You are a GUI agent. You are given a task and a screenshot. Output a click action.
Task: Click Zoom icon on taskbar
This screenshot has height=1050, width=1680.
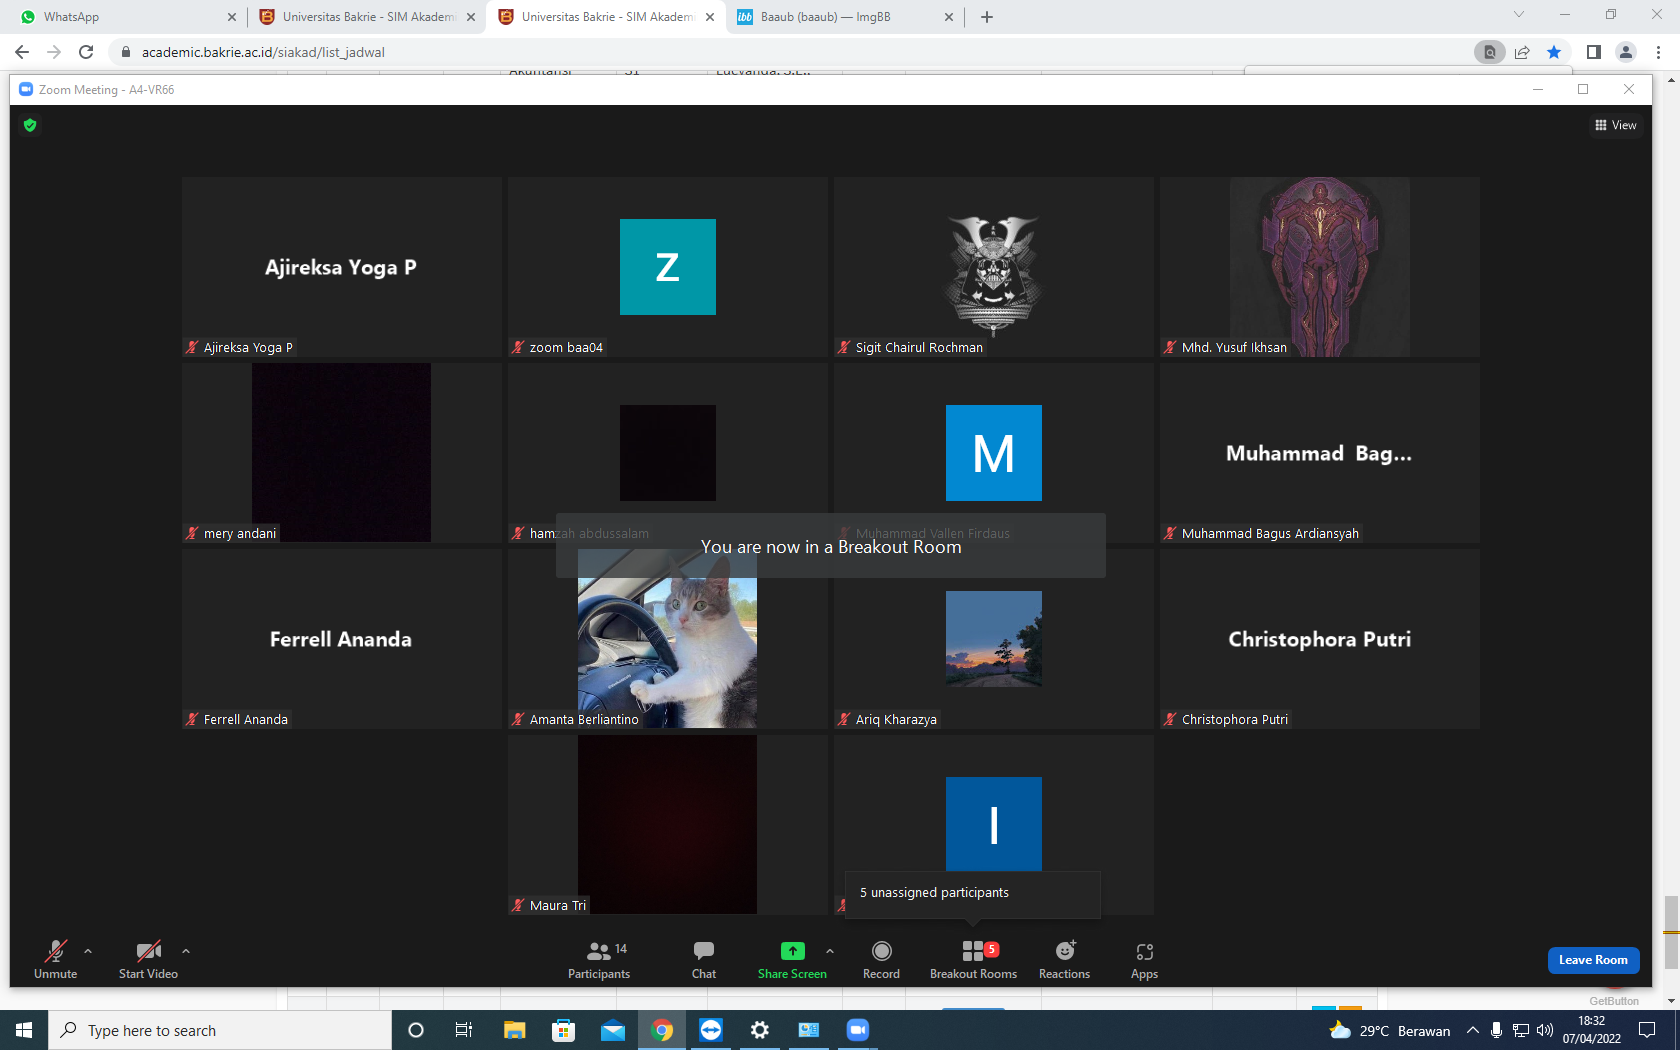858,1030
